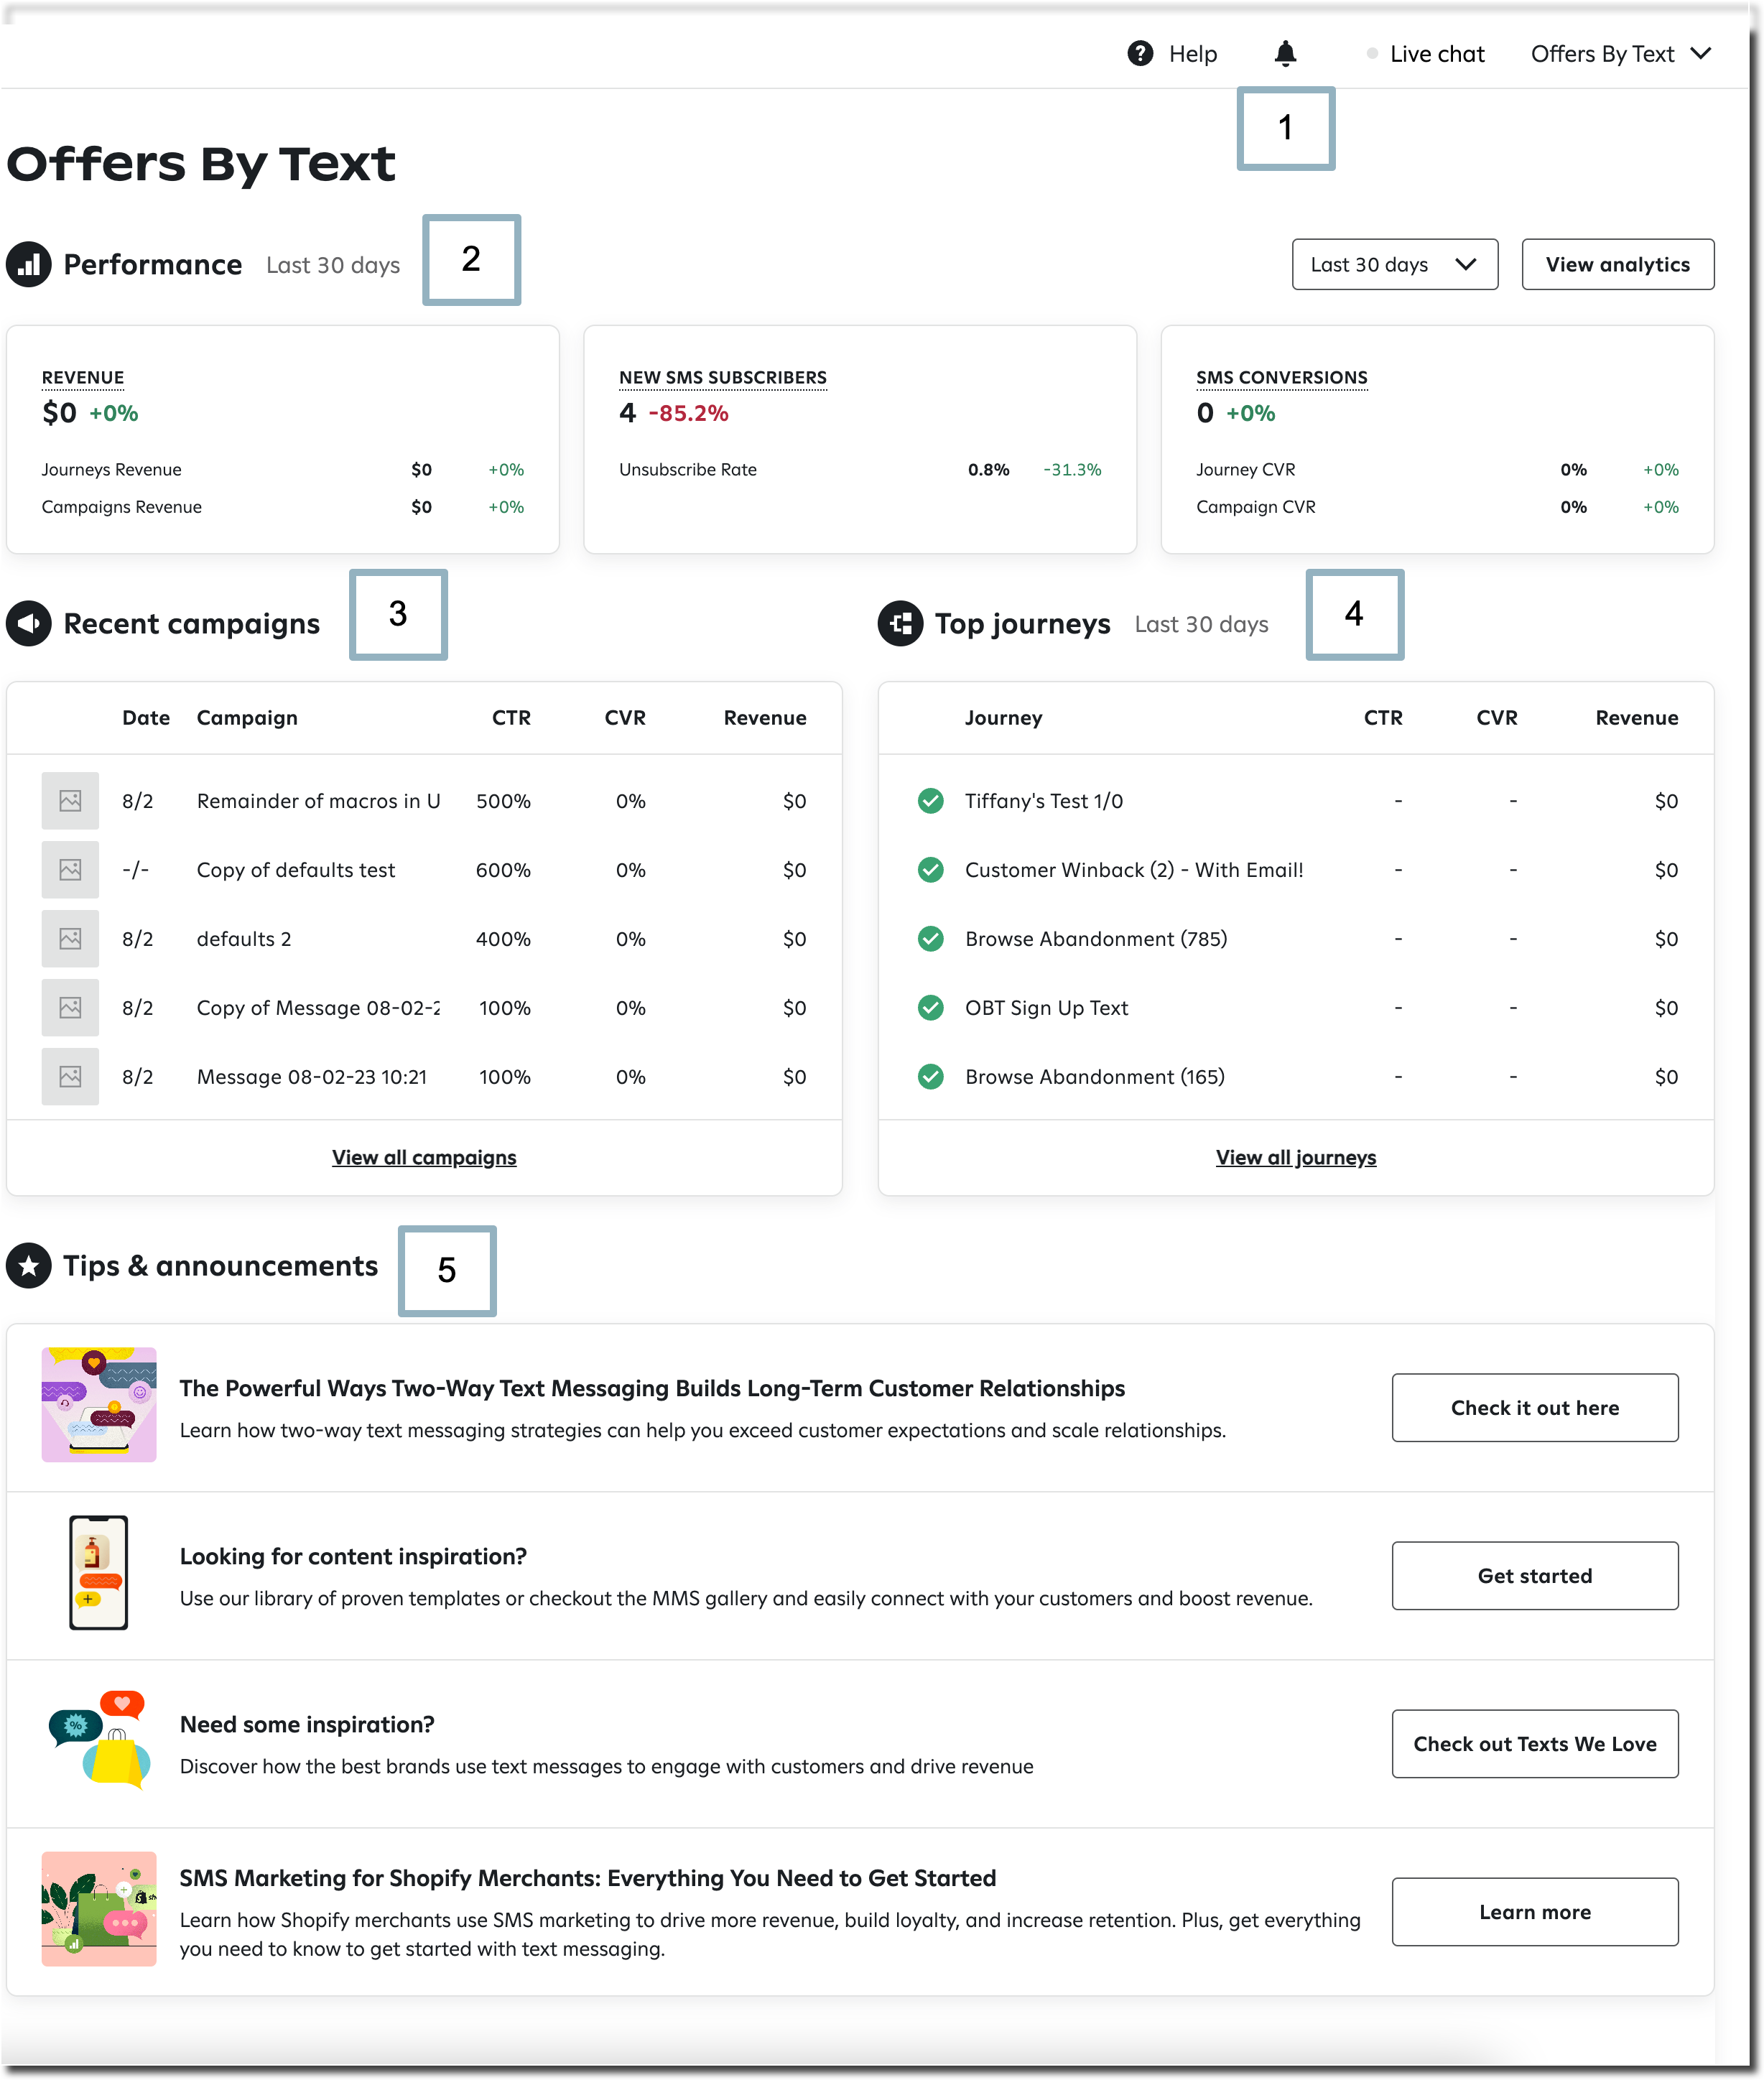Click Get started under content inspiration
Screen dimensions: 1764x2080
click(x=1534, y=1575)
